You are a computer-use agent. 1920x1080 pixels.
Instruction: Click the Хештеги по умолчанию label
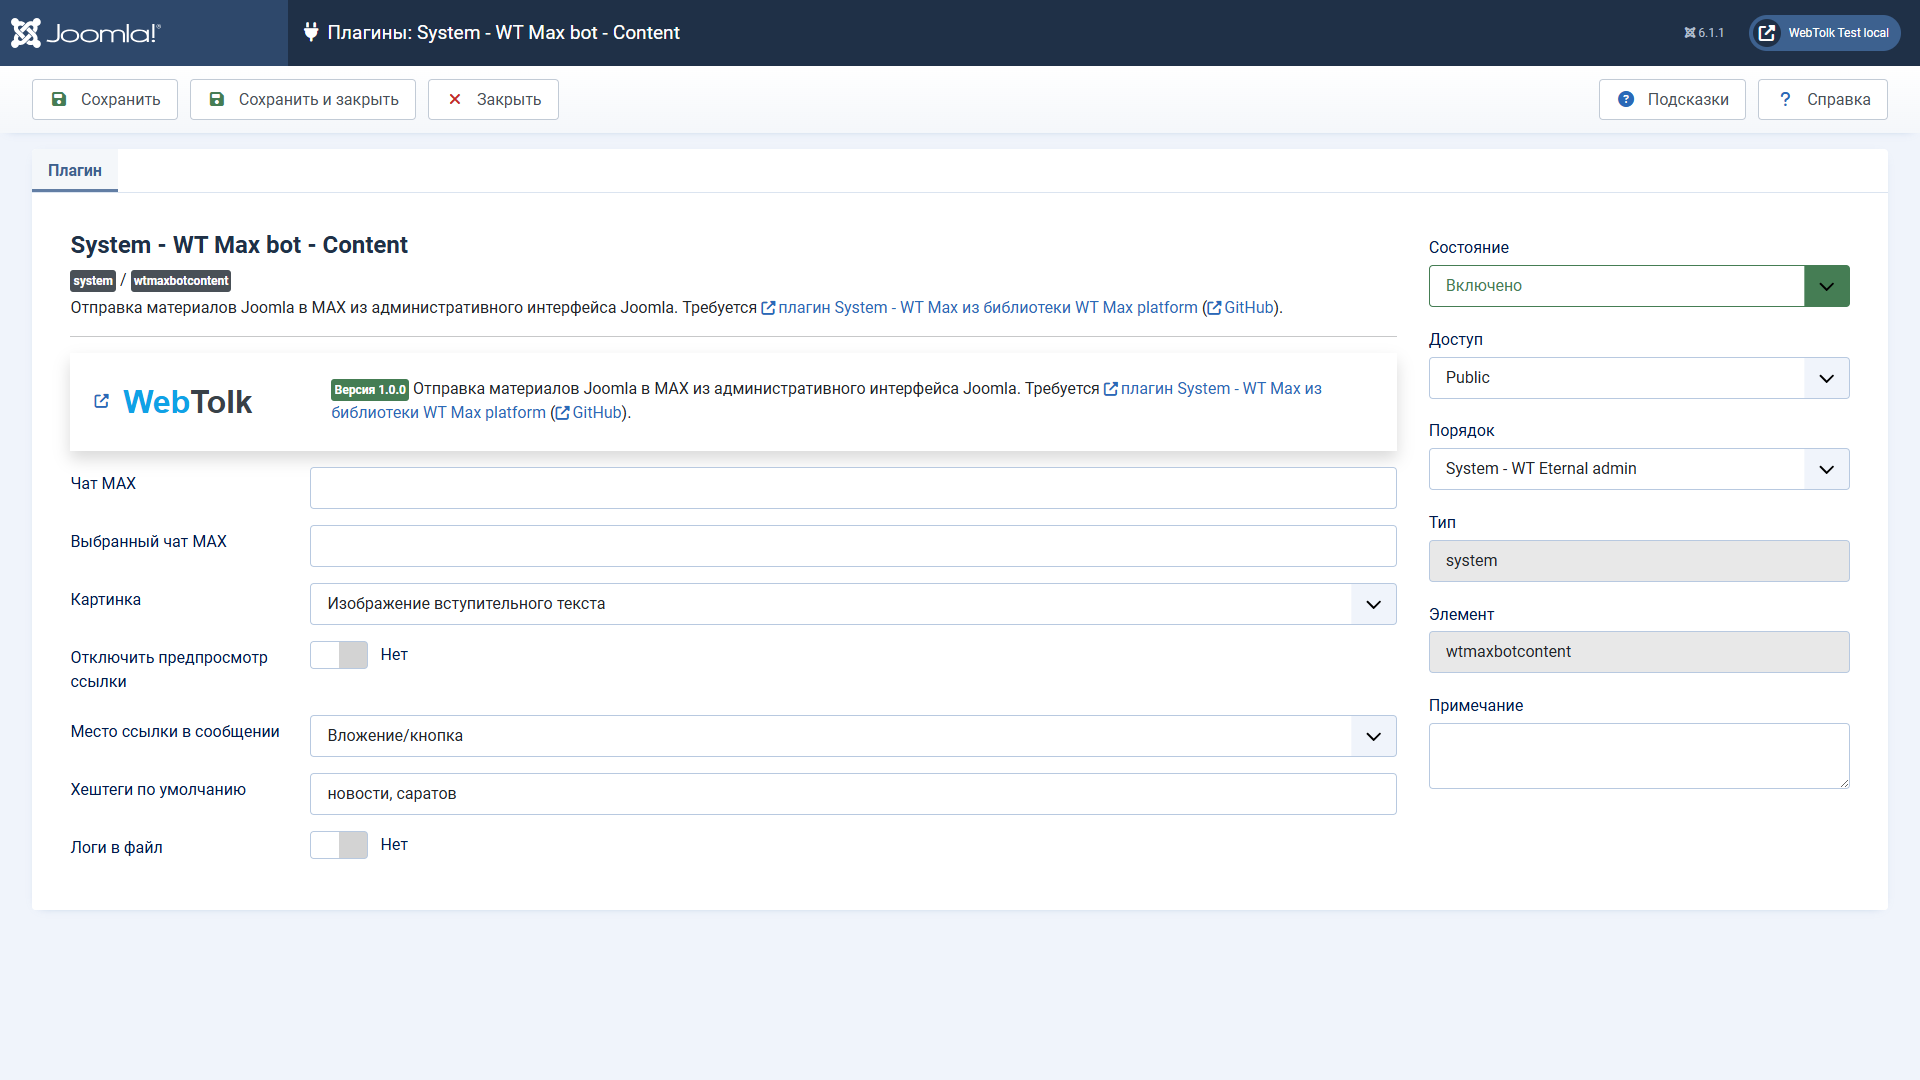158,790
